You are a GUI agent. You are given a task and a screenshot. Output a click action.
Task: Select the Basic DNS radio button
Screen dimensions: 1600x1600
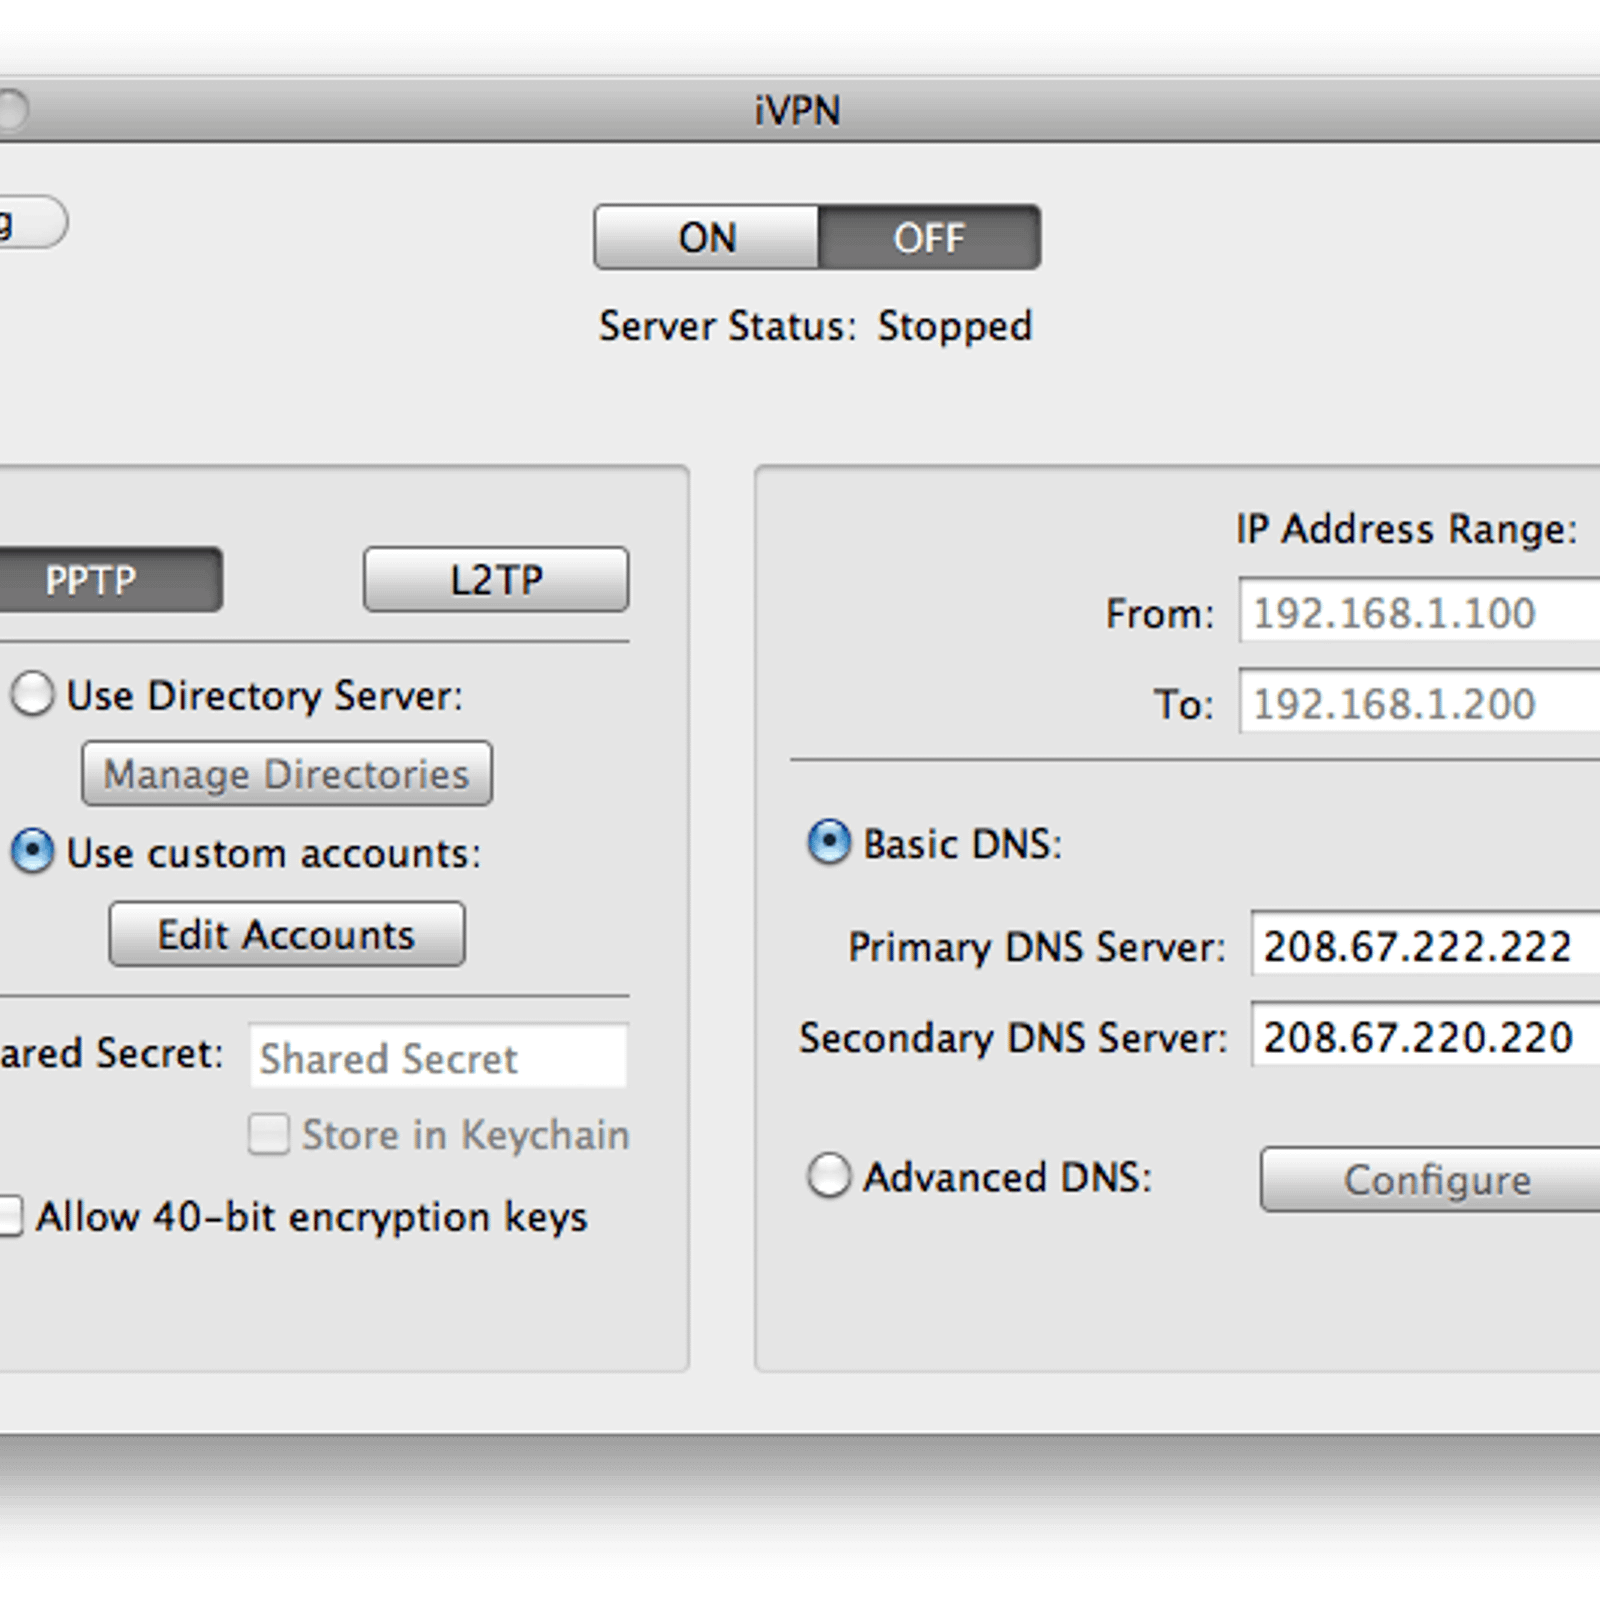click(829, 842)
